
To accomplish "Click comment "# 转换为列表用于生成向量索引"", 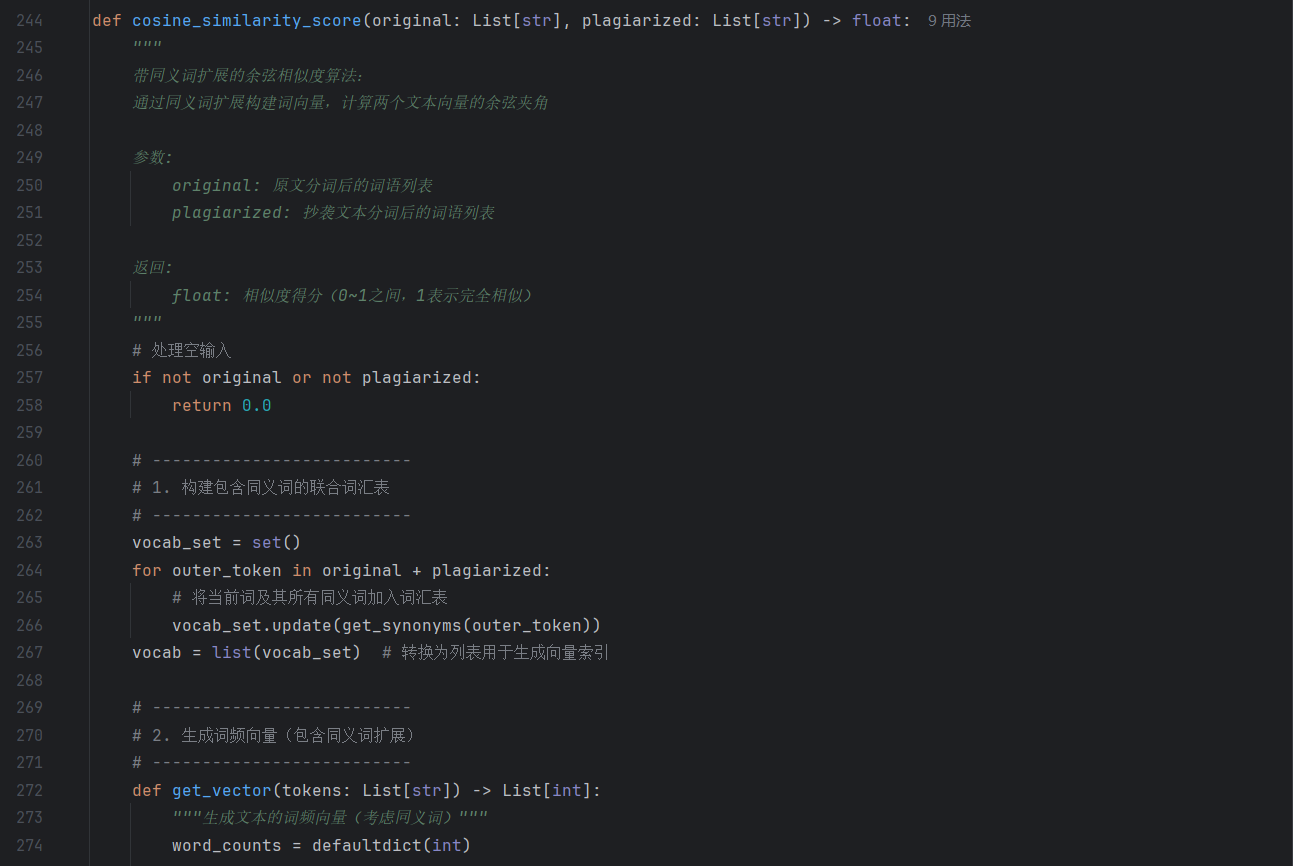I will coord(496,652).
